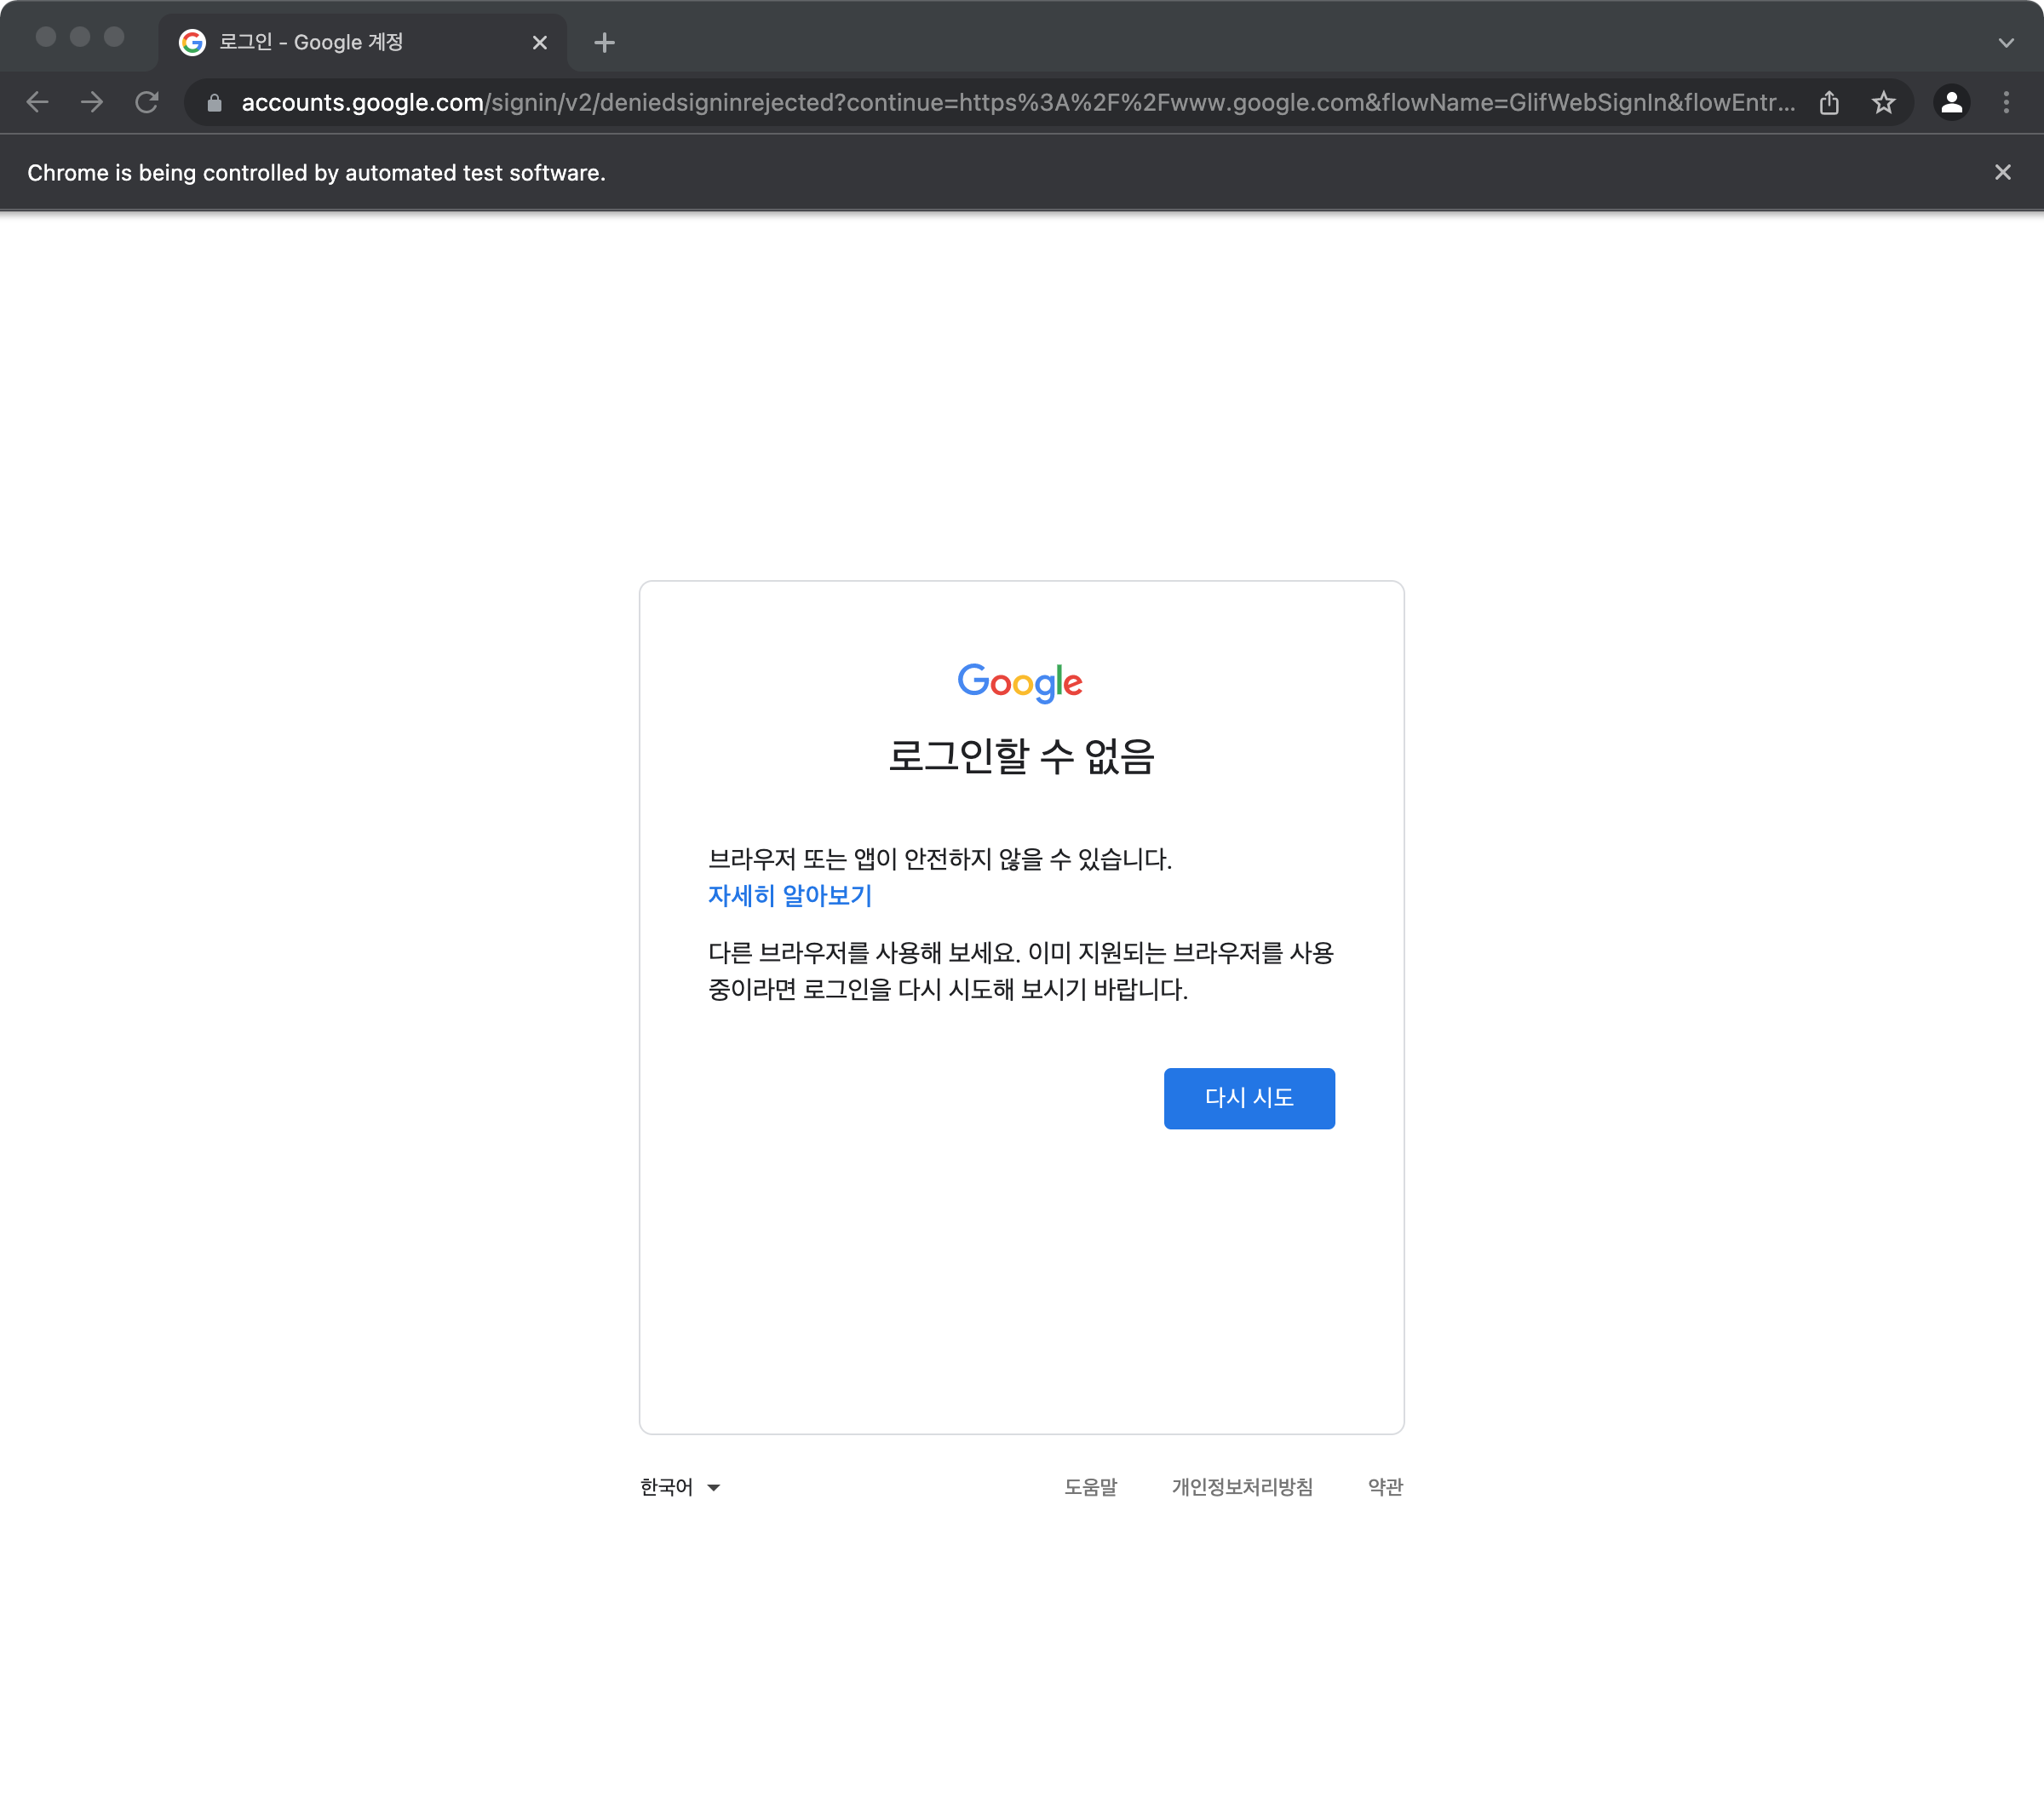Select the 로그인 - Google 계정 tab
The height and width of the screenshot is (1804, 2044).
coord(340,42)
